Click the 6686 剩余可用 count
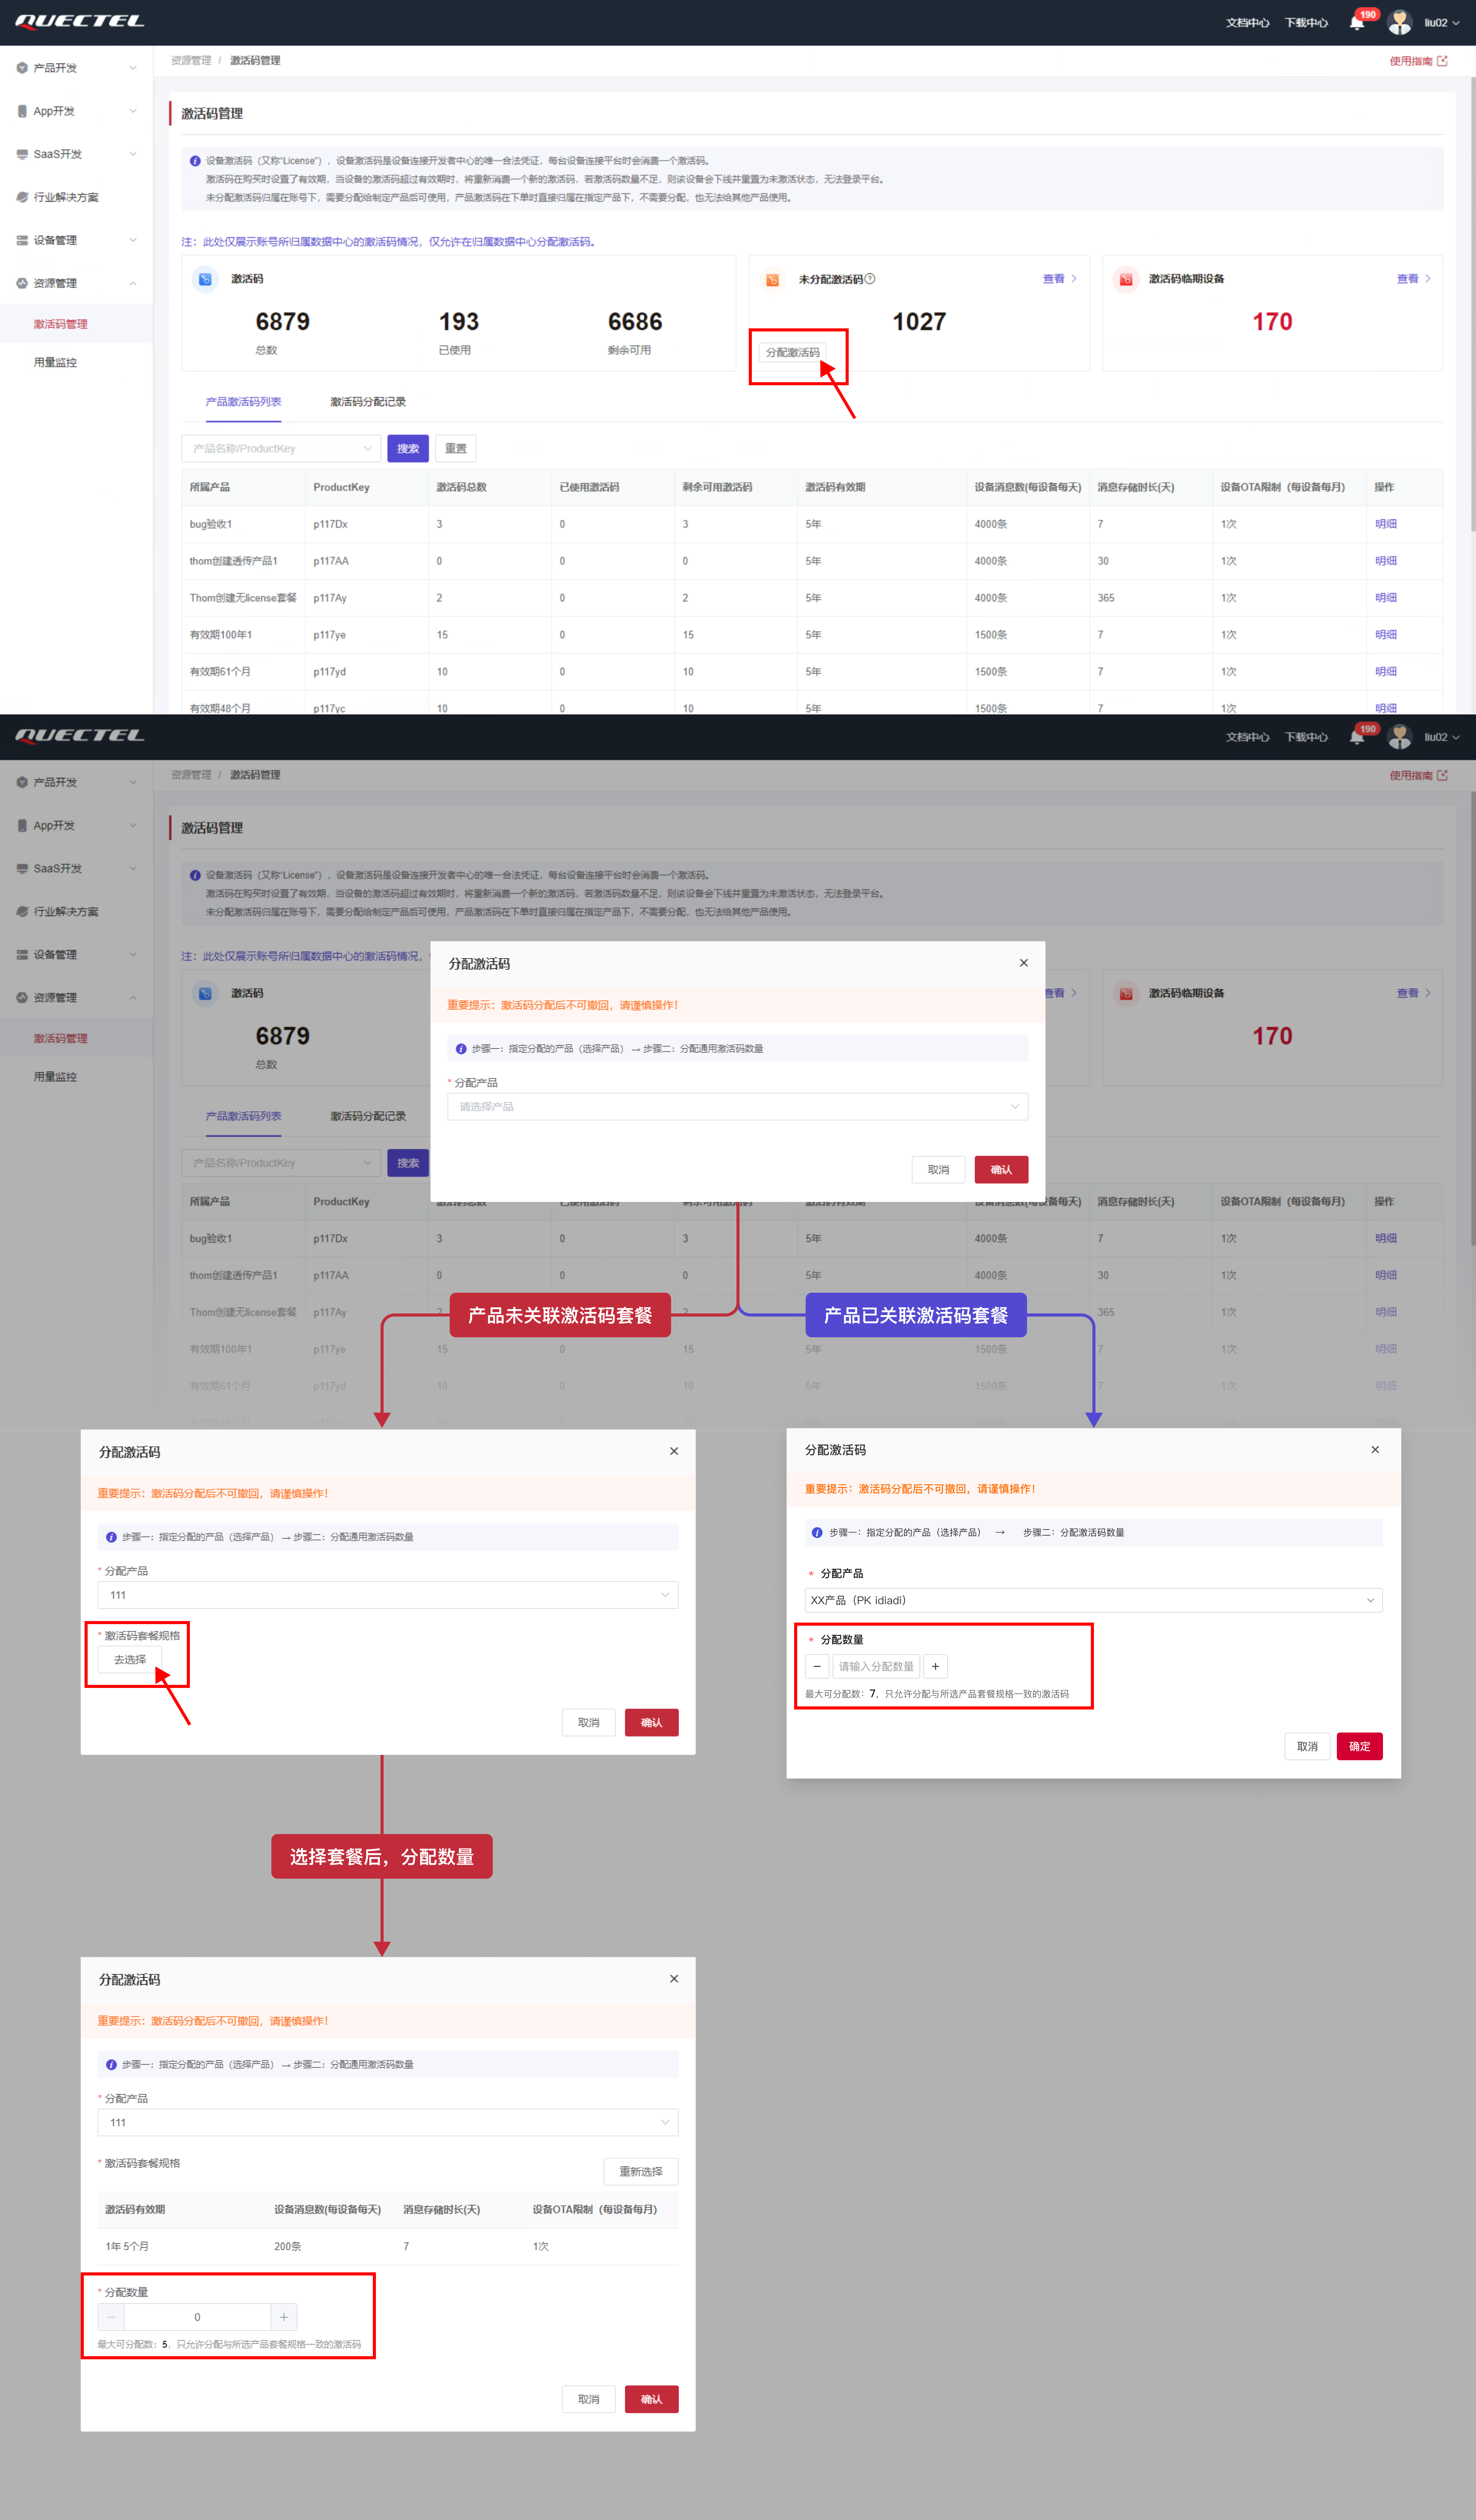The height and width of the screenshot is (2520, 1476). pyautogui.click(x=635, y=322)
